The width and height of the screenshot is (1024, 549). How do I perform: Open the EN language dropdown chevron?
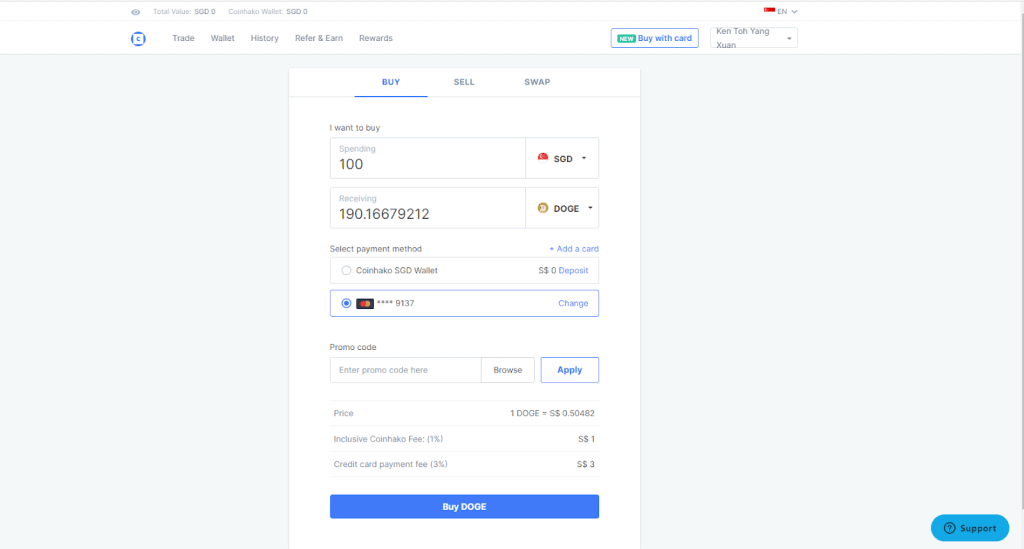click(x=794, y=12)
